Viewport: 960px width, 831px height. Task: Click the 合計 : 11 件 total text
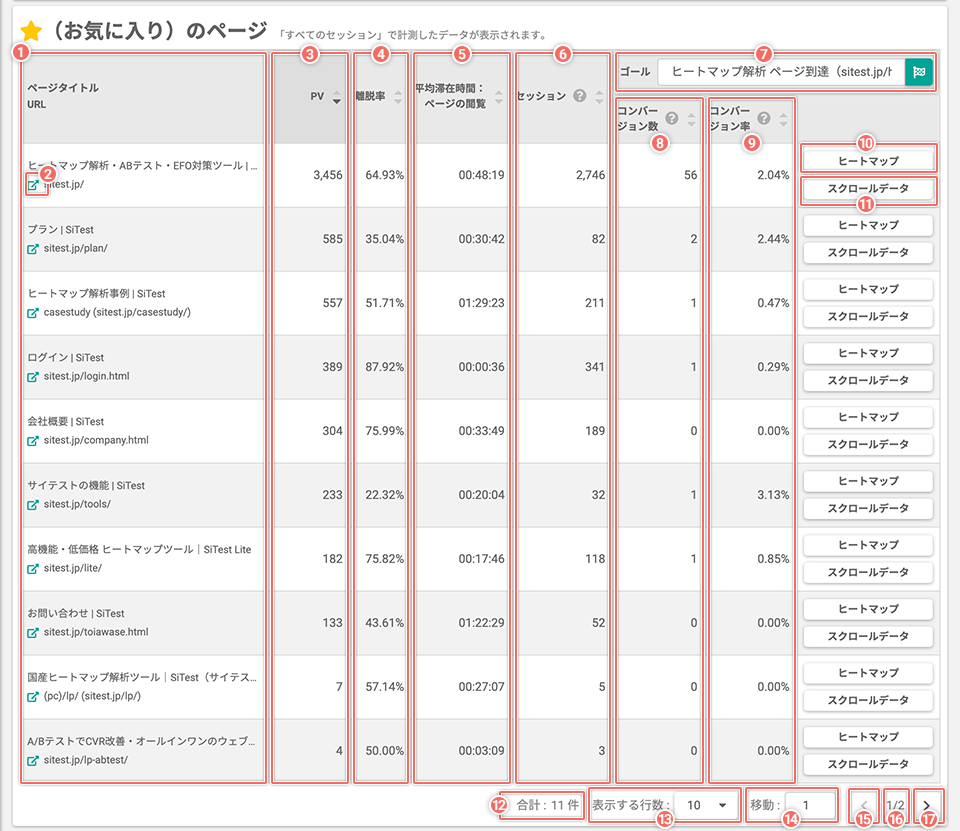click(547, 805)
